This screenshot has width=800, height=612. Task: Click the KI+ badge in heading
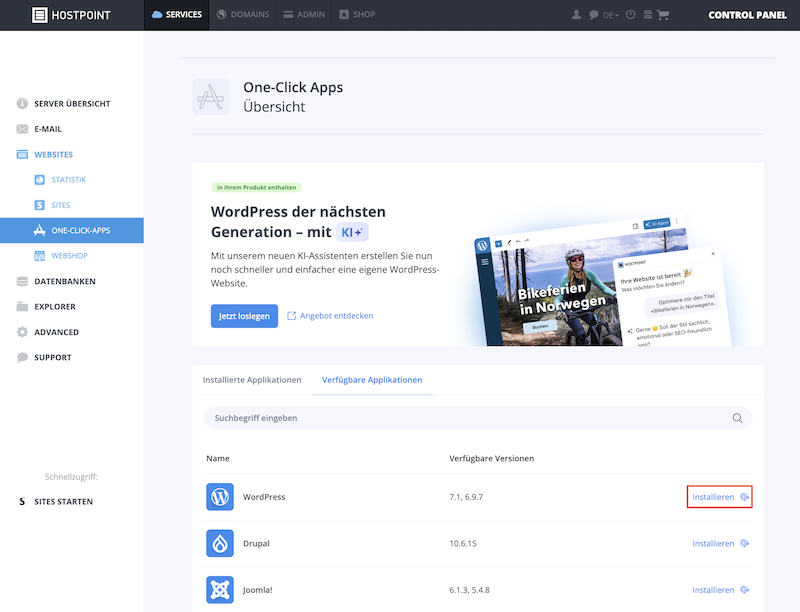click(x=352, y=232)
